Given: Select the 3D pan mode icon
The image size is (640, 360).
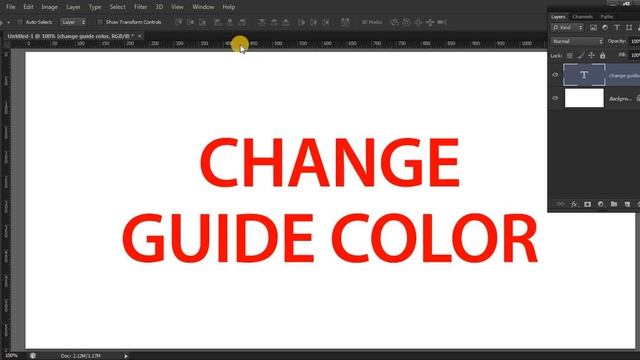Looking at the screenshot, I should (x=418, y=22).
